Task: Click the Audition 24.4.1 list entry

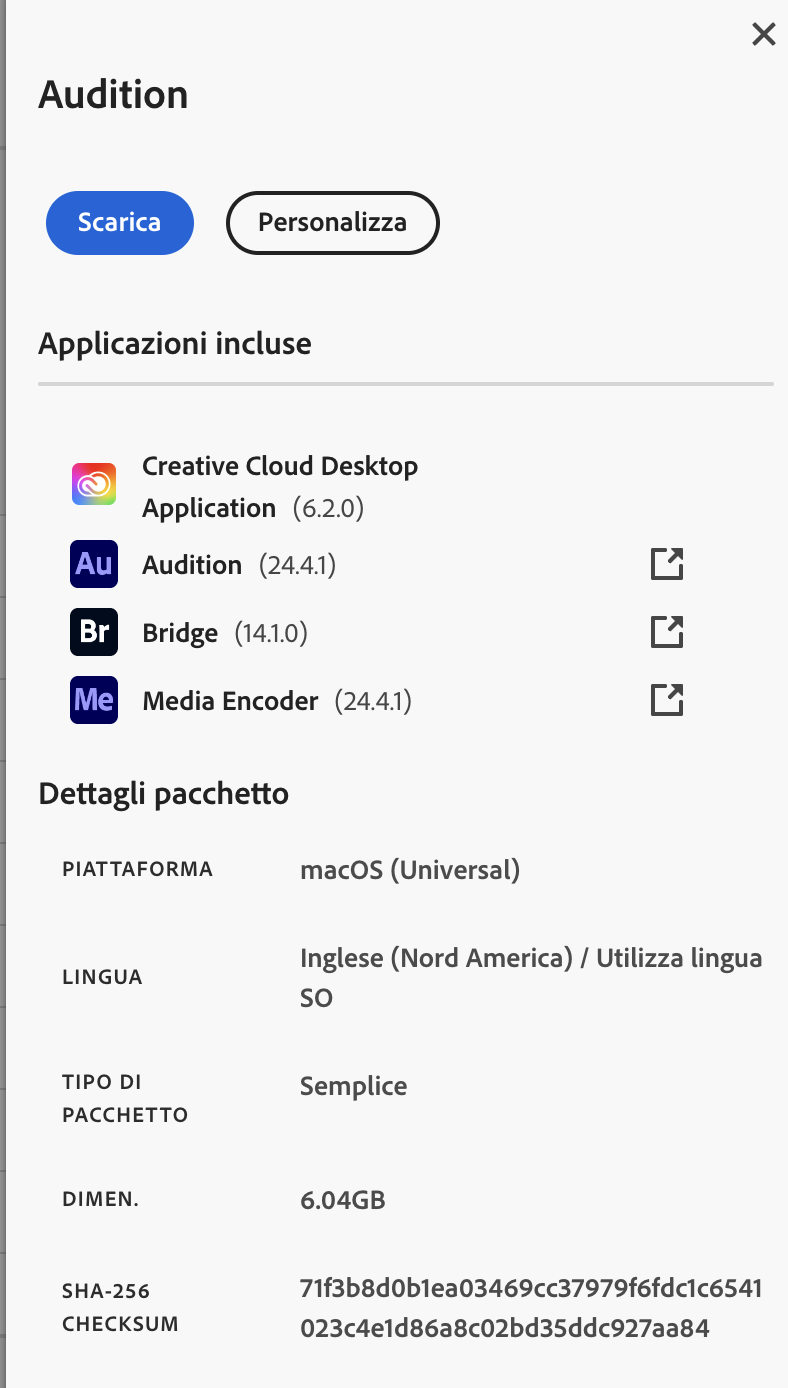Action: (192, 565)
